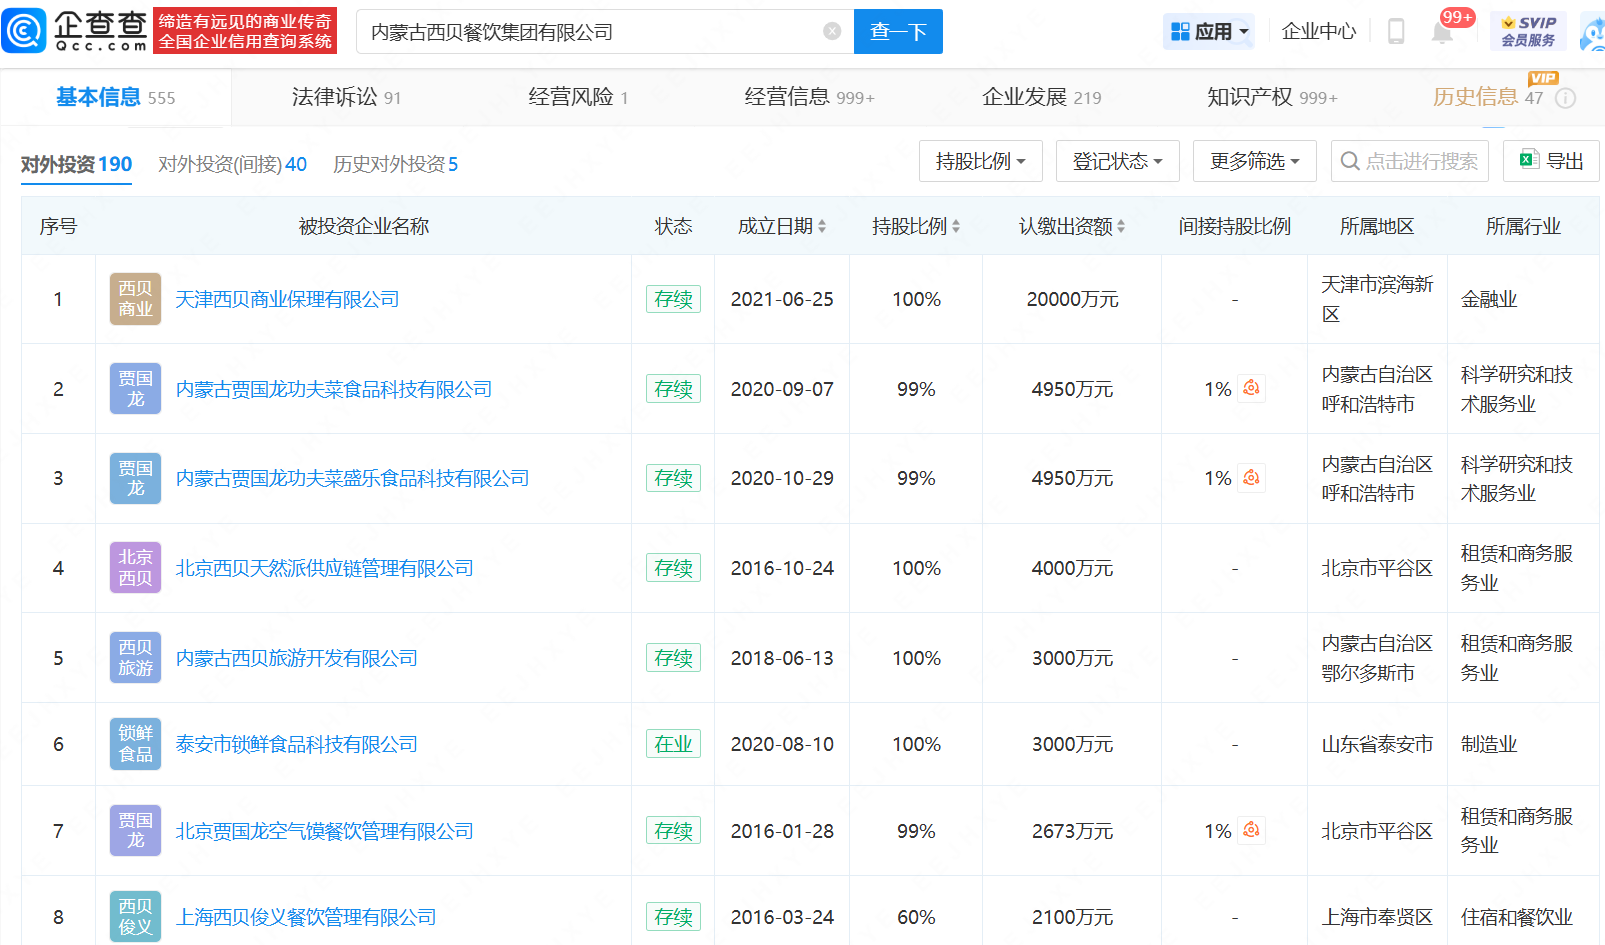Screen dimensions: 1605x945
Task: Click the 查一下 search button
Action: pos(898,31)
